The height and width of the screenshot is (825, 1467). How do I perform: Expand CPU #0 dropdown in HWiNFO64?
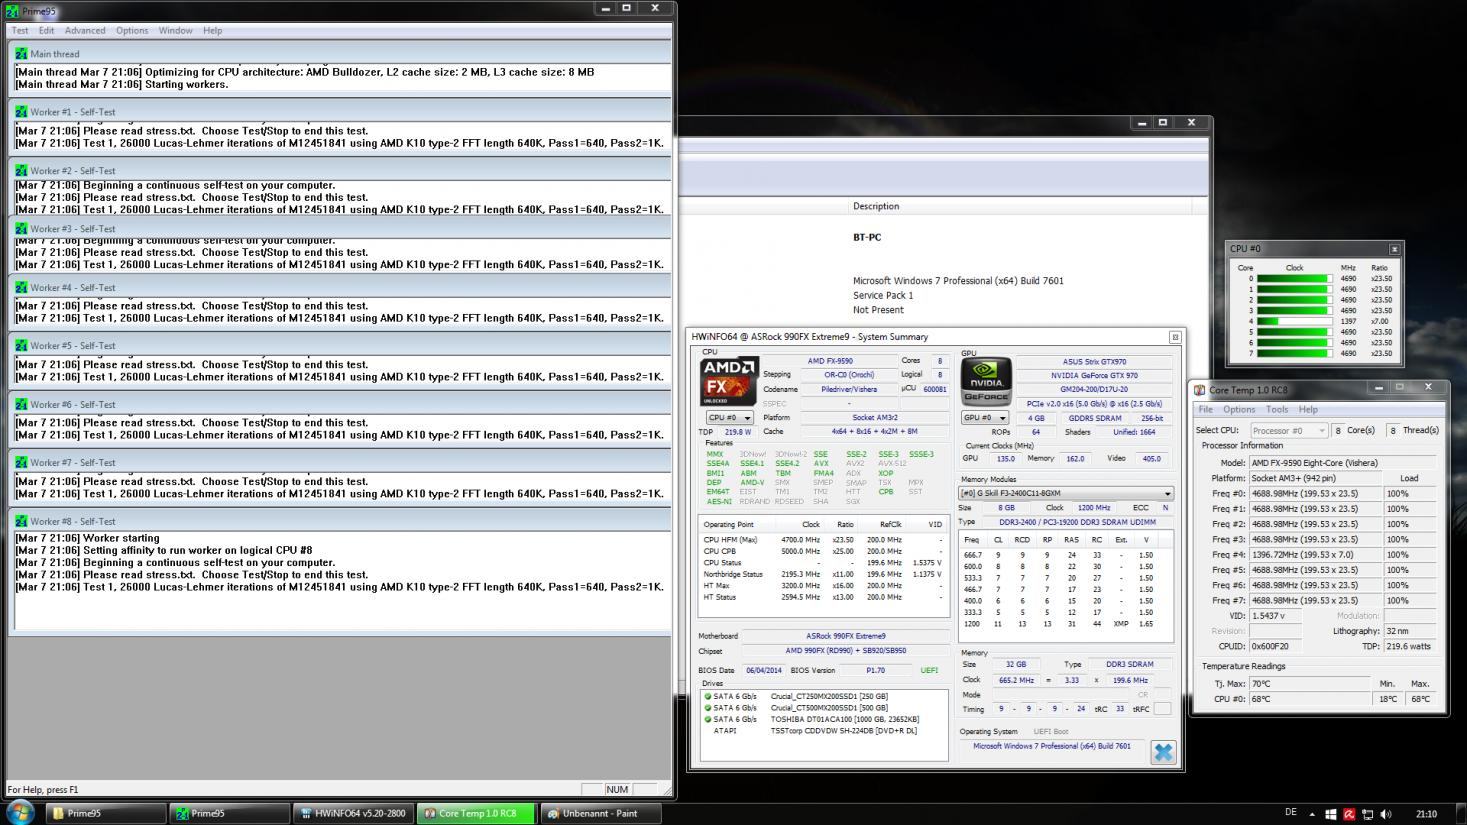pos(729,418)
